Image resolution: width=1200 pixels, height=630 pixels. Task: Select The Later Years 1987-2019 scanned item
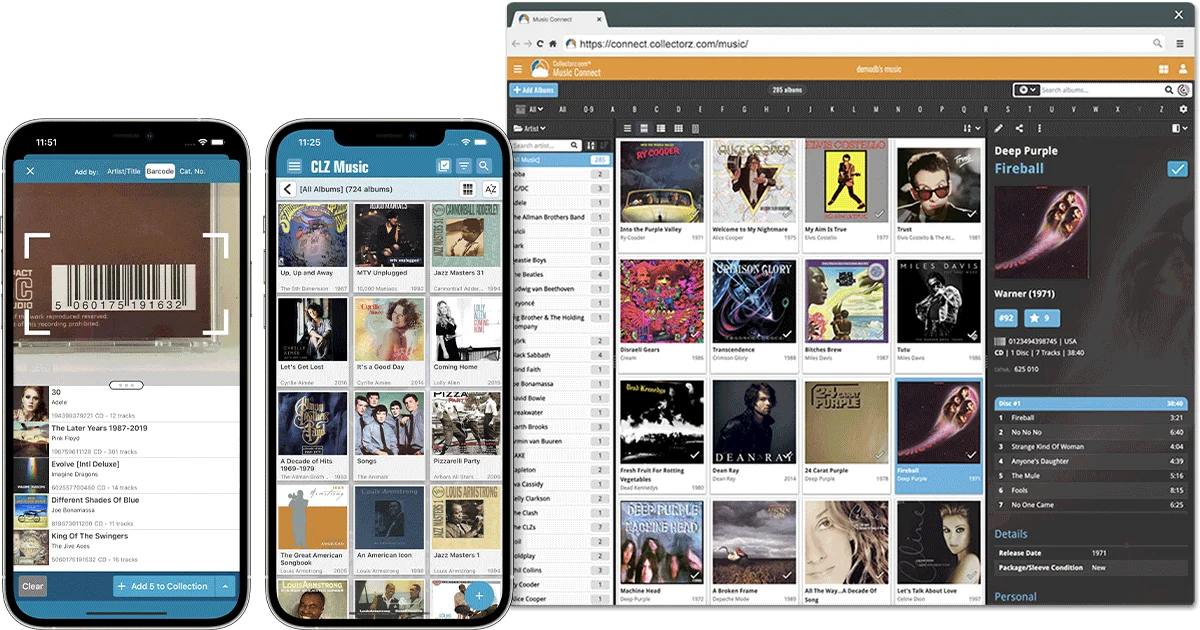tap(127, 440)
